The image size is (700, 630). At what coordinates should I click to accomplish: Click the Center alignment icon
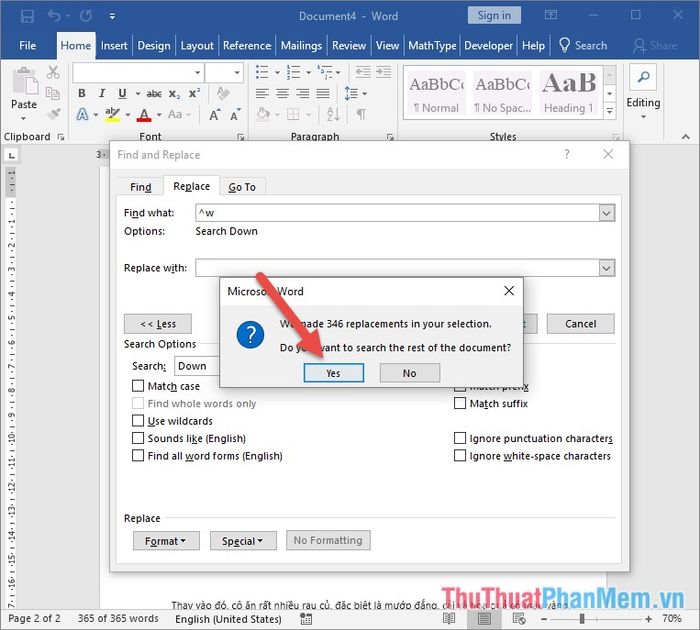coord(282,93)
